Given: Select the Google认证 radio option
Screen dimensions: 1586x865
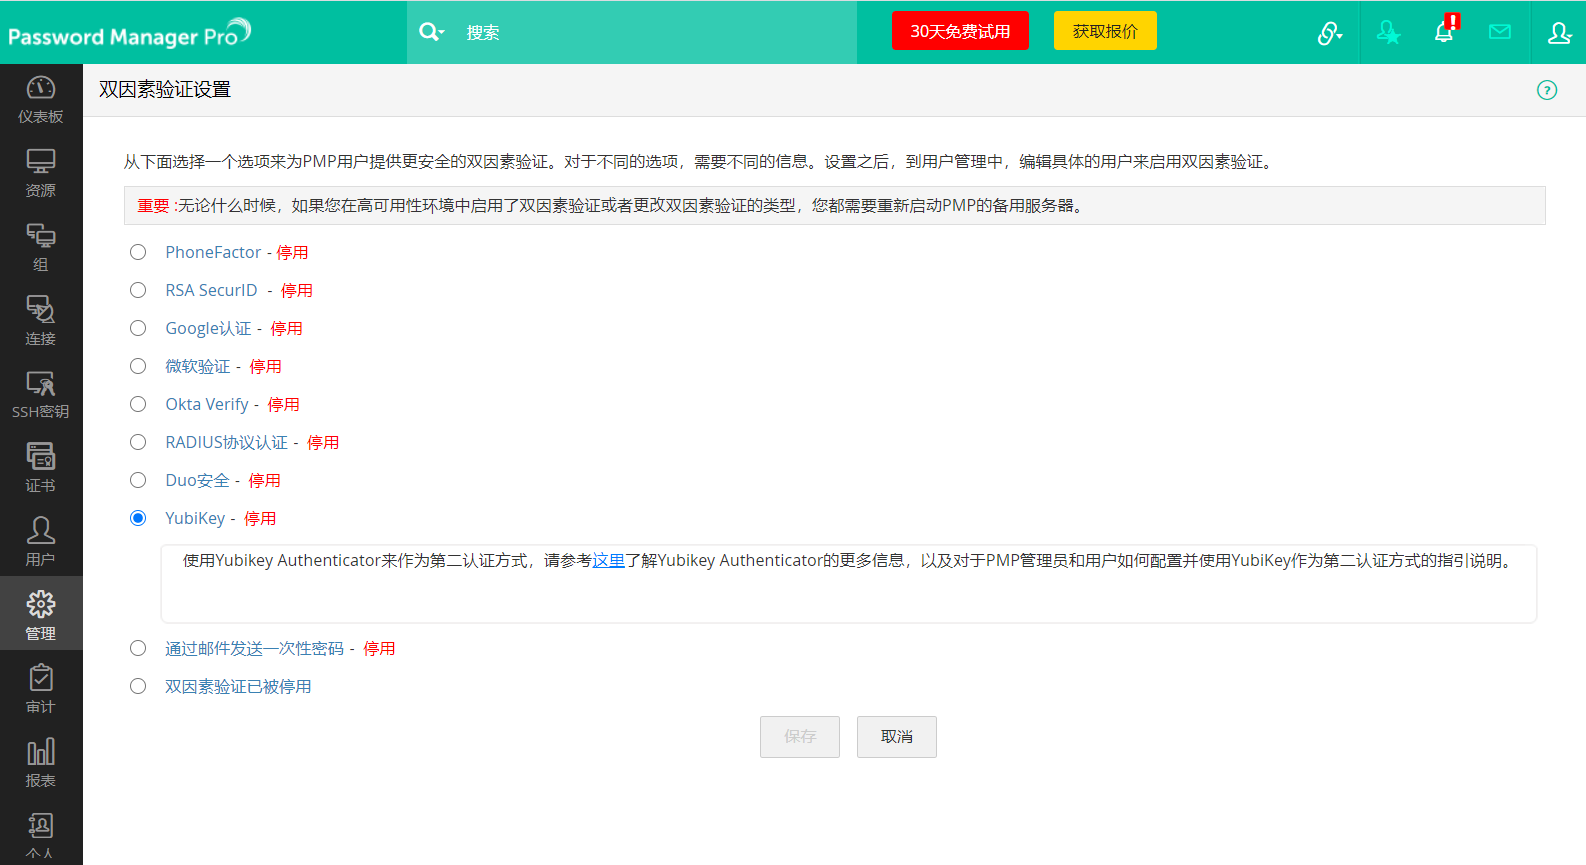Looking at the screenshot, I should 138,328.
